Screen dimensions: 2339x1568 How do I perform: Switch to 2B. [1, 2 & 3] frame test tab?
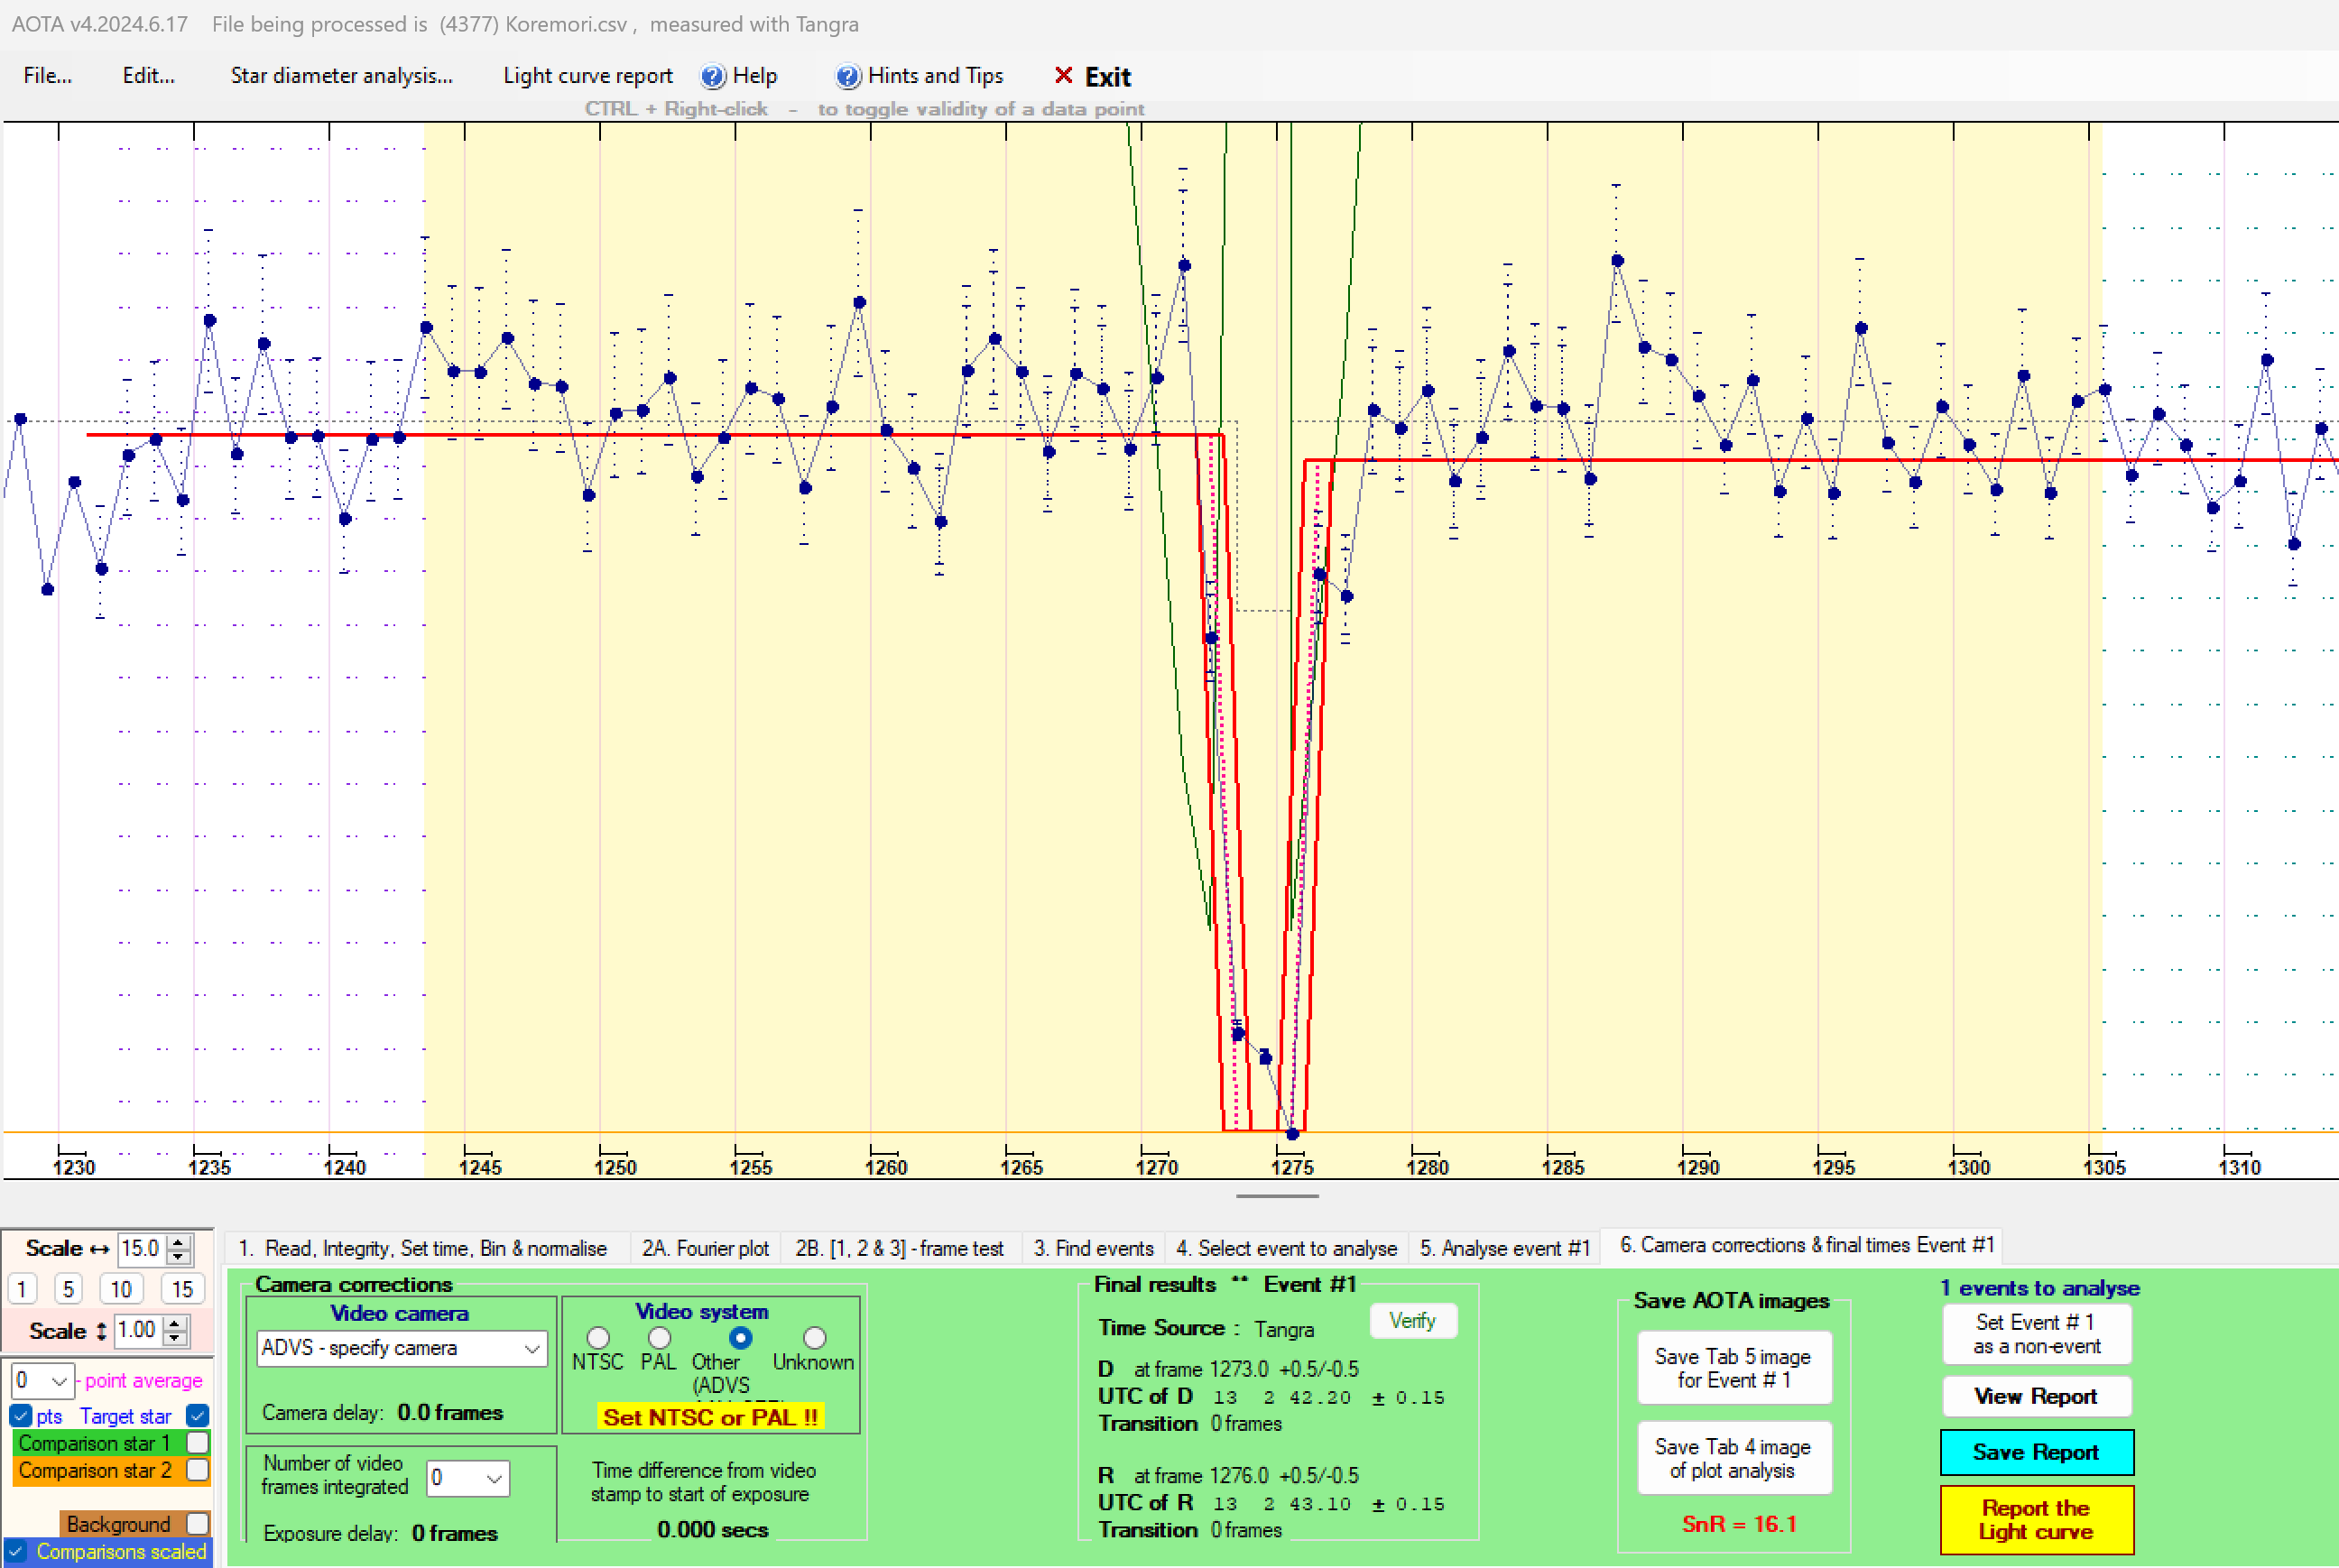pos(899,1248)
